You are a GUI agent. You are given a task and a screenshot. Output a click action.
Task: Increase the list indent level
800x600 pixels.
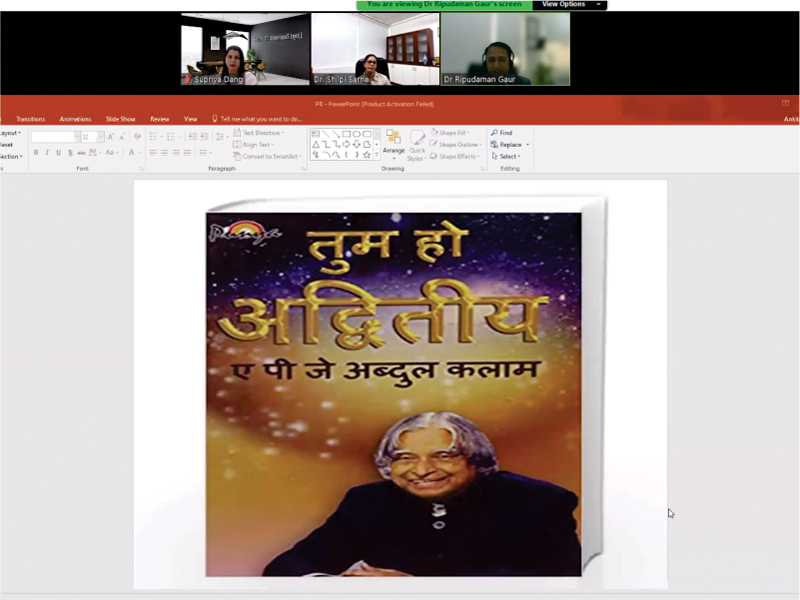click(204, 137)
